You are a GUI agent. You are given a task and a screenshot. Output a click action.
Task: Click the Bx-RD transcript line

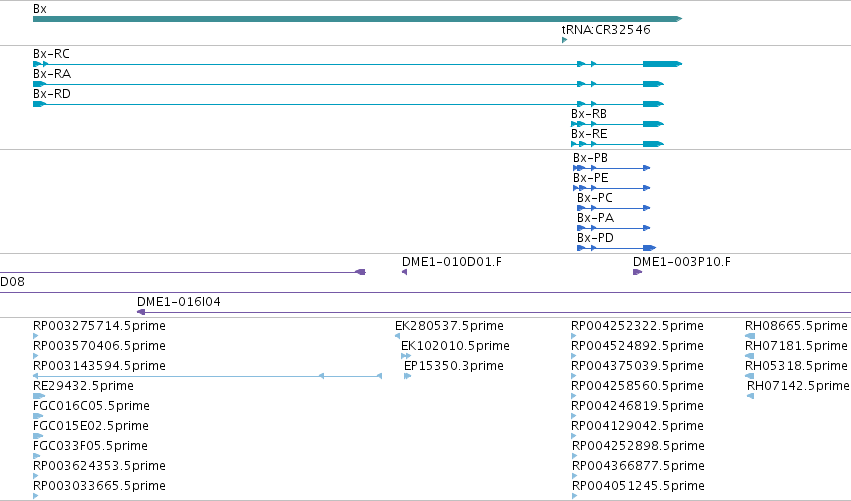pos(348,104)
